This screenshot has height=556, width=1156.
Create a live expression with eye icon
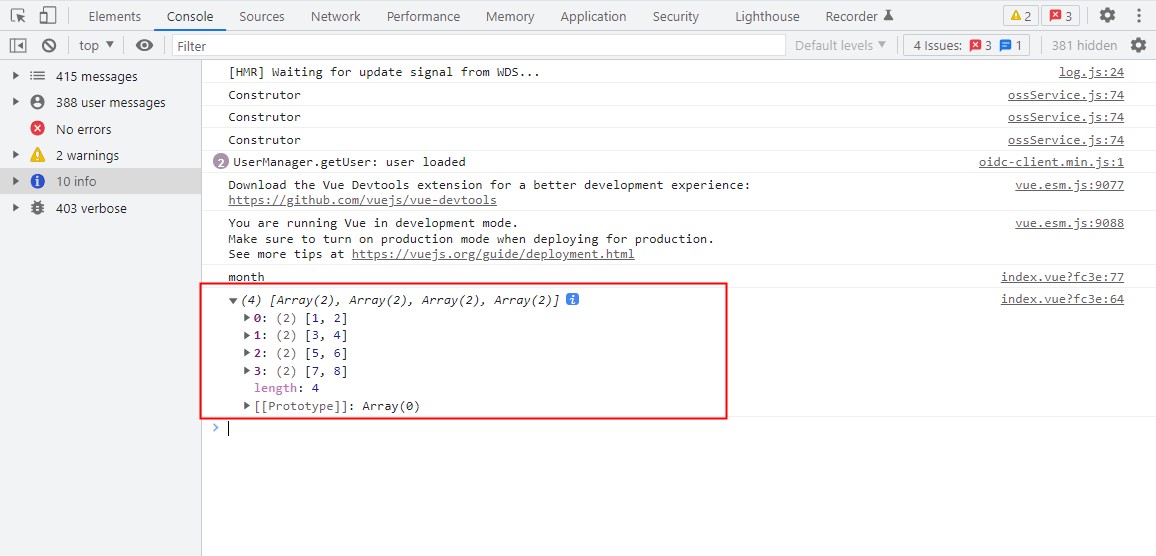(x=144, y=46)
